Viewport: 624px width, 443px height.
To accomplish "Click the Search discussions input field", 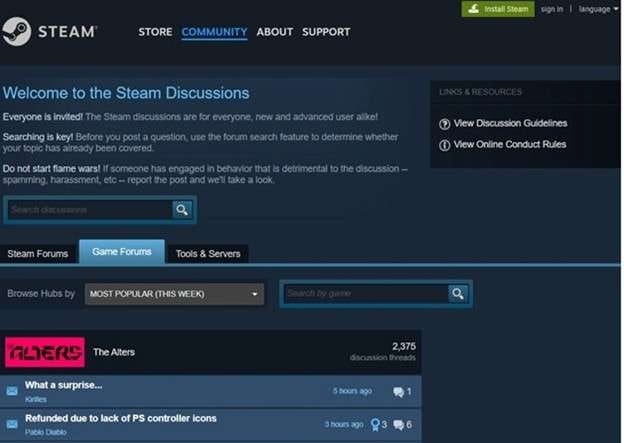I will [x=90, y=210].
